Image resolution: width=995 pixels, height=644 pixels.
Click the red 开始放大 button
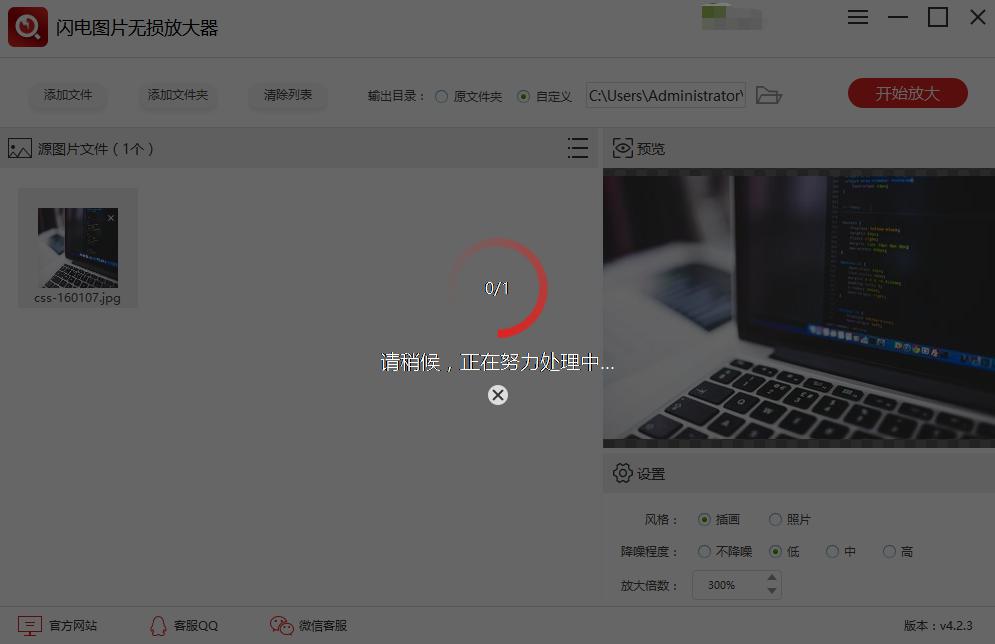click(x=907, y=93)
